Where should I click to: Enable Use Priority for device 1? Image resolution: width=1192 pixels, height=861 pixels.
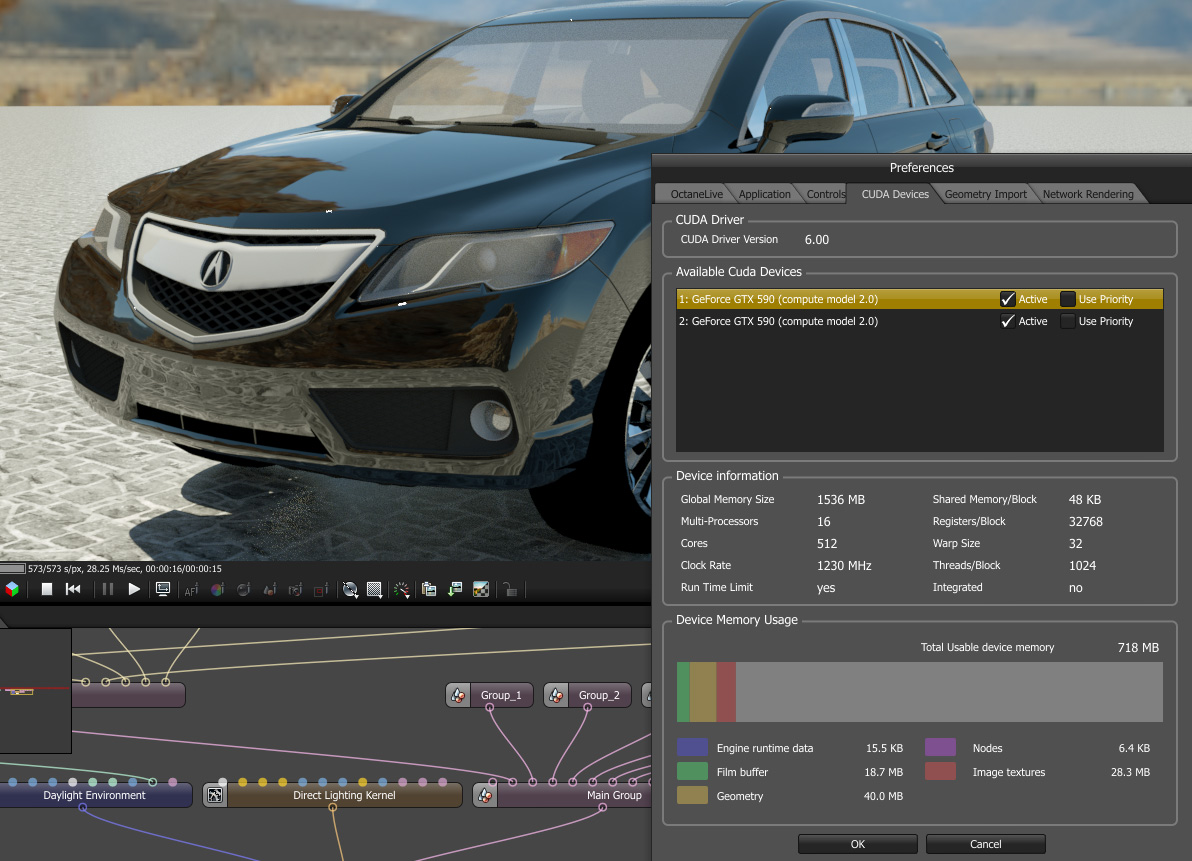1067,299
